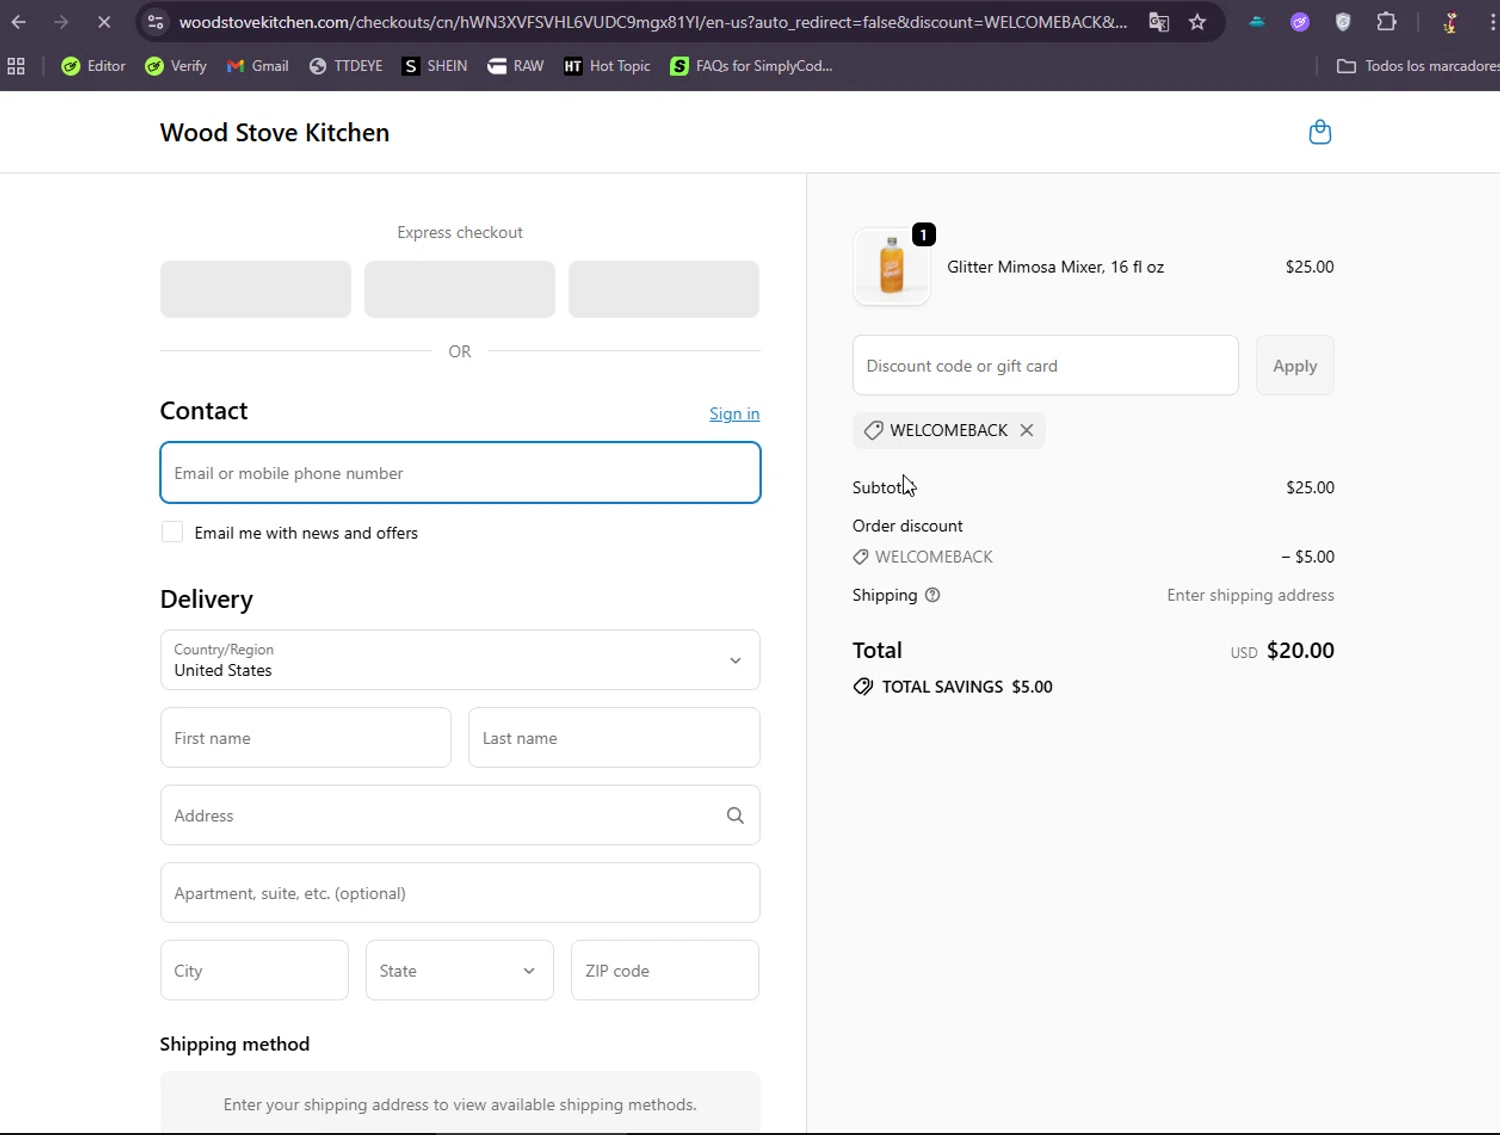
Task: Focus the Address field
Action: tap(460, 815)
